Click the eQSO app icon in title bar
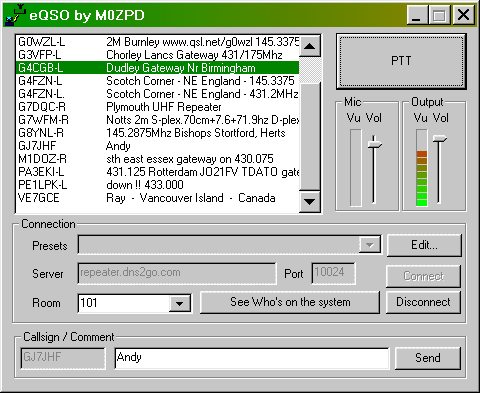The height and width of the screenshot is (393, 480). tap(15, 15)
